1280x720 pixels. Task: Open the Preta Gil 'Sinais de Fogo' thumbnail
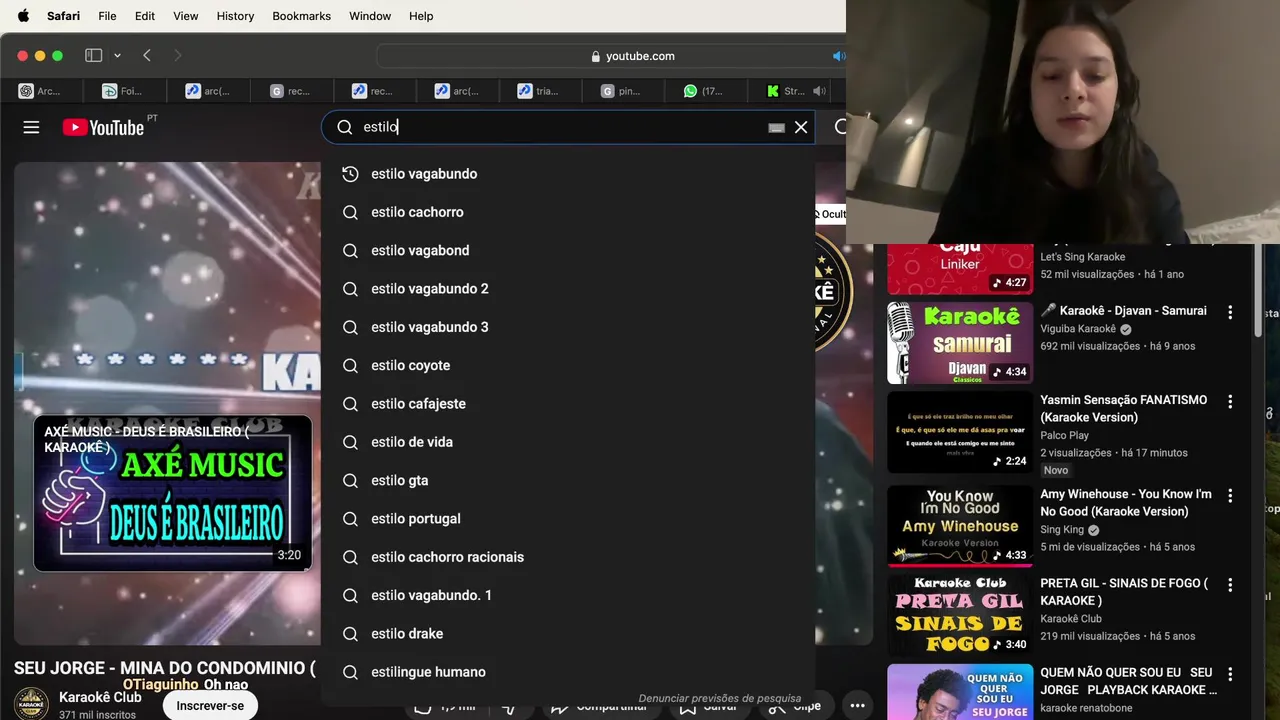[960, 615]
